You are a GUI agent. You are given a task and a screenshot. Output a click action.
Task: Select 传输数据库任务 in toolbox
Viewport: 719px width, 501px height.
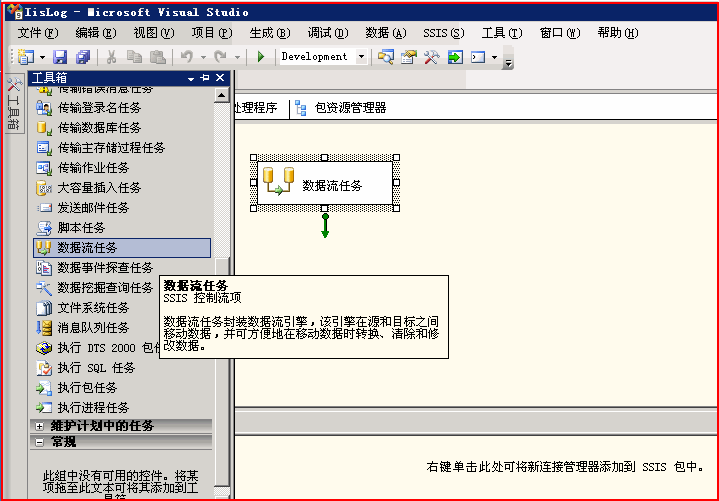[x=122, y=127]
